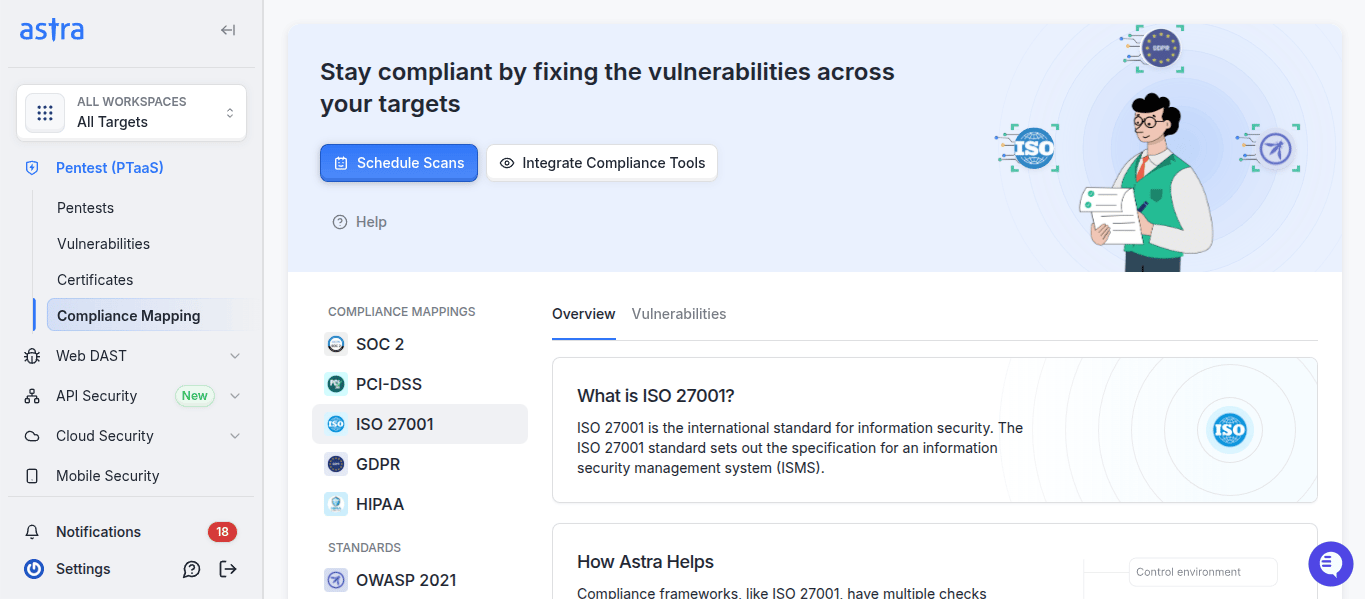Click the Cloud Security cloud icon
This screenshot has width=1365, height=599.
[x=32, y=436]
